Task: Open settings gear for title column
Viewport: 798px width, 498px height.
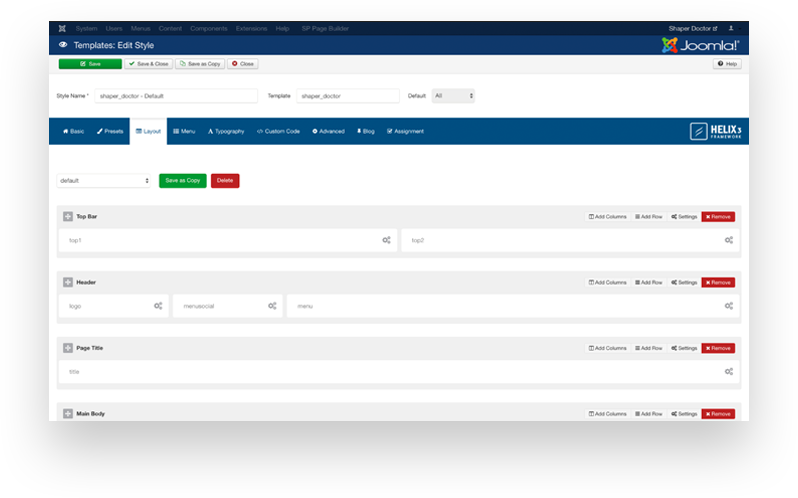Action: pyautogui.click(x=729, y=372)
